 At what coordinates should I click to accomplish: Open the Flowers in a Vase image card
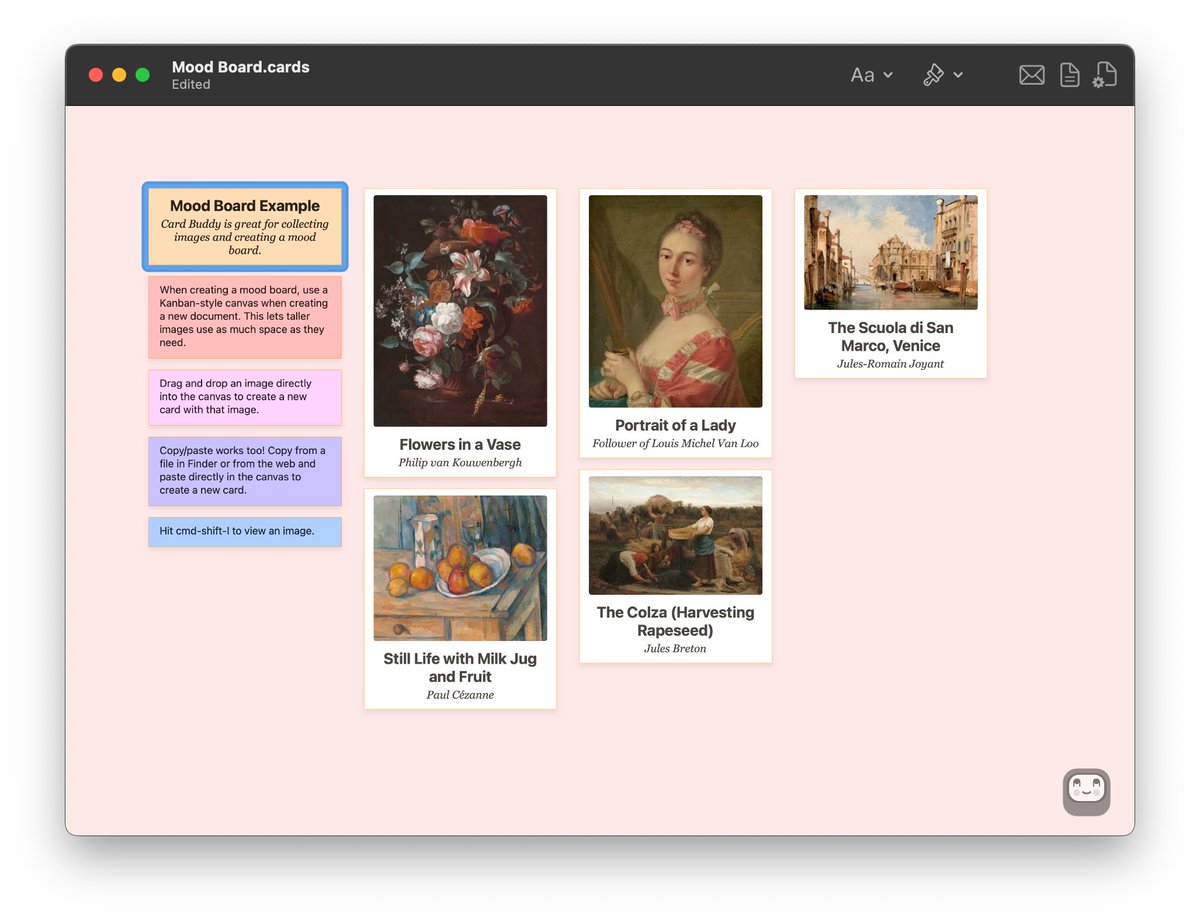[460, 311]
